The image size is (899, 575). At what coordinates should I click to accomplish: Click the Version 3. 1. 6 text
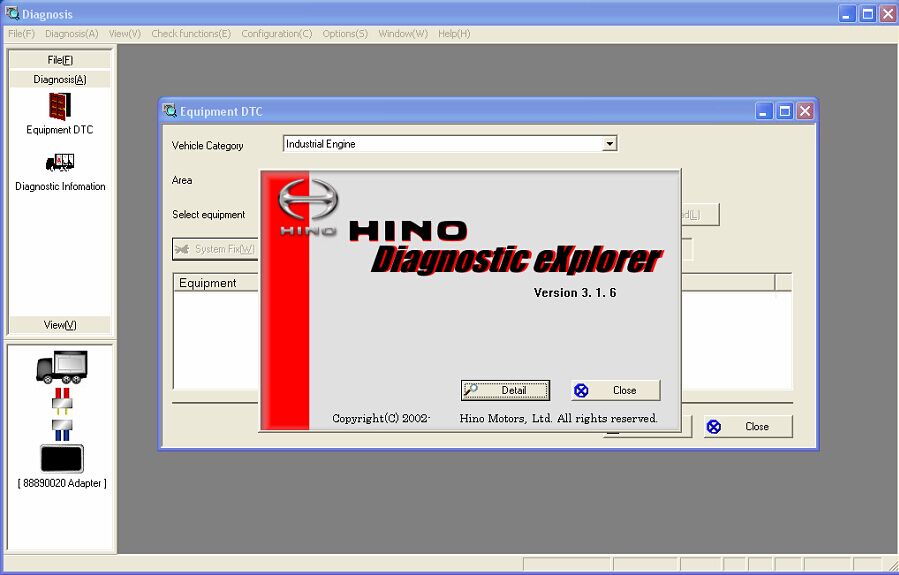pos(574,293)
